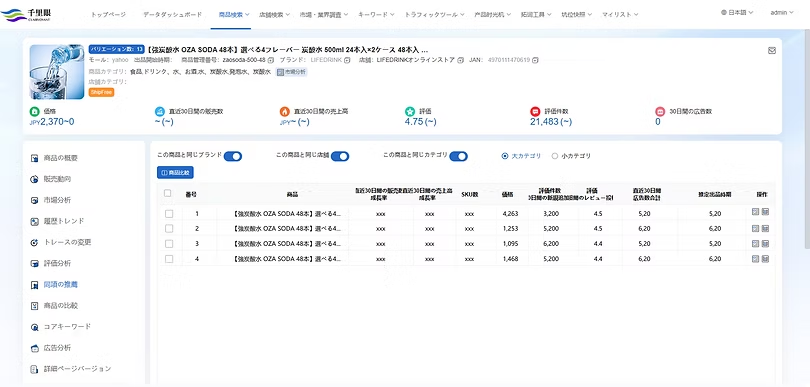Open the コアキーワード sidebar icon

[35, 327]
